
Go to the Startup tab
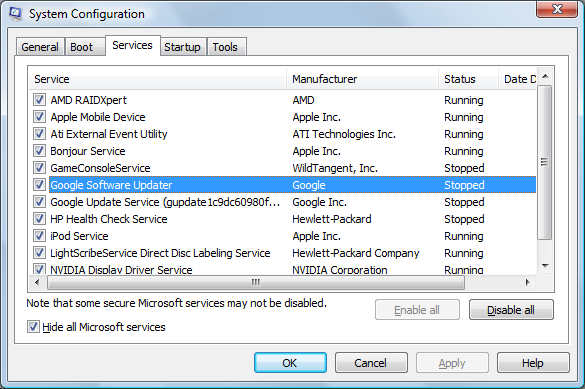point(182,47)
